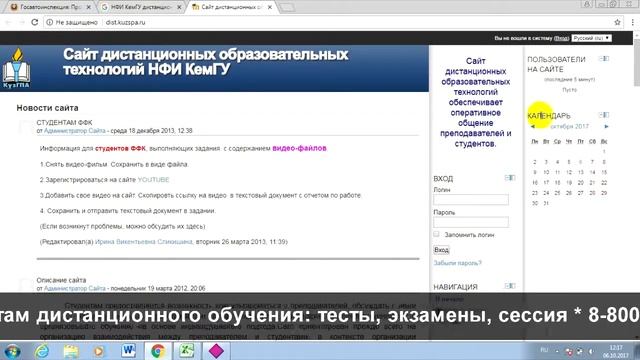Bookmark this page with the star icon
This screenshot has width=640, height=360.
617,22
